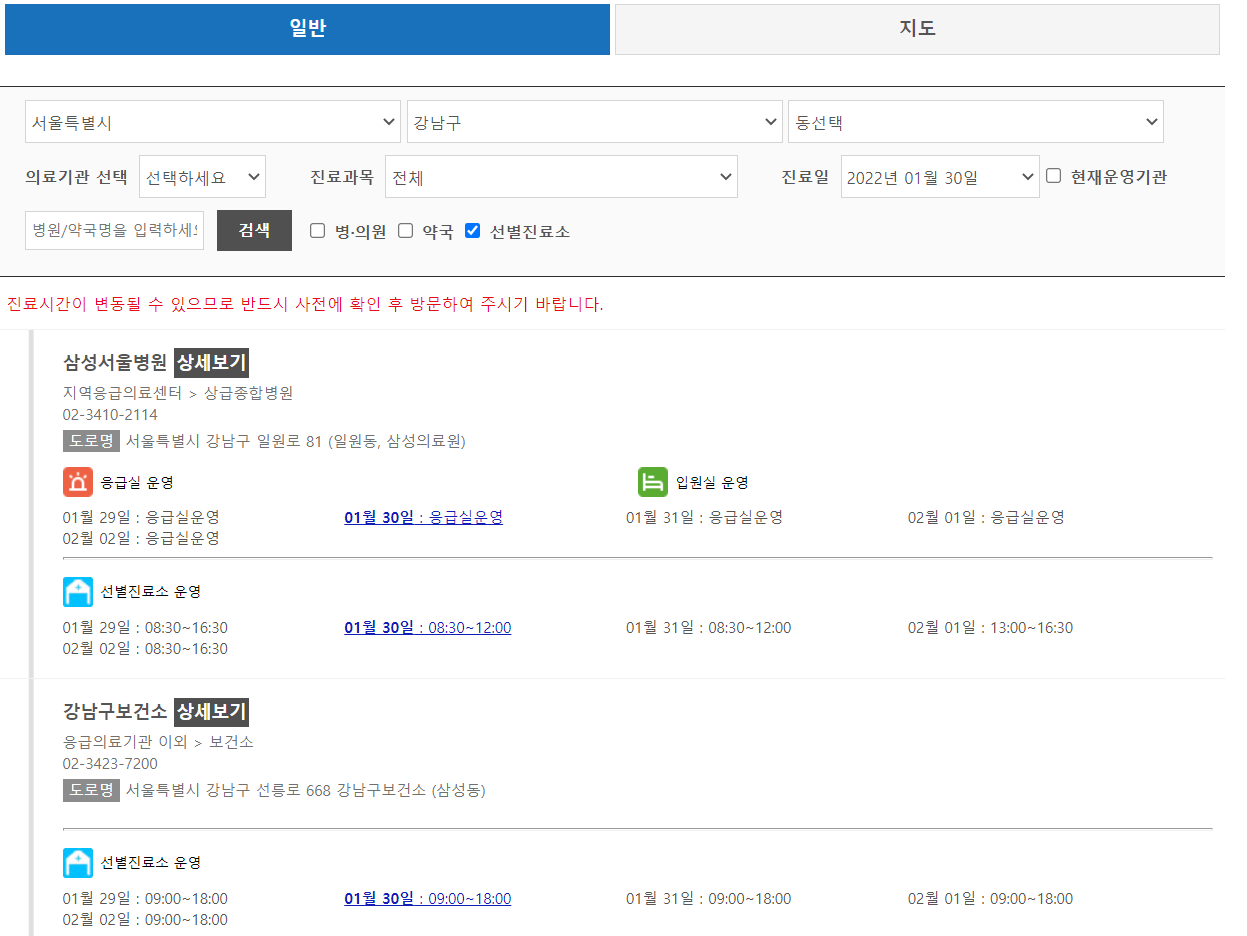Viewport: 1247px width, 936px height.
Task: Click the 01월 30일 09:00~18:00 link
Action: click(427, 899)
